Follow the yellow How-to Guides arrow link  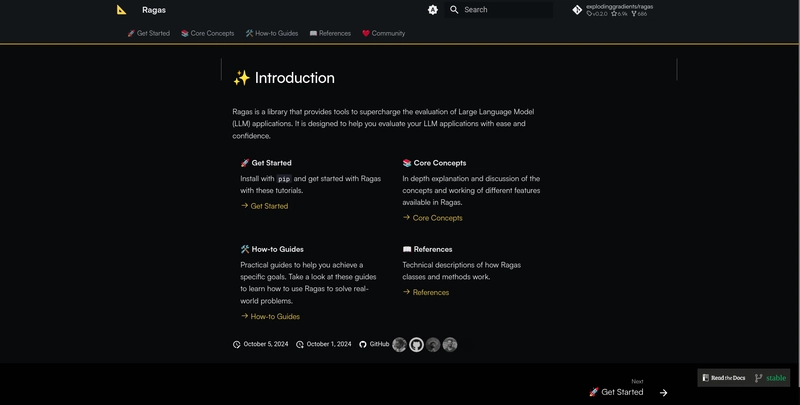coord(270,317)
